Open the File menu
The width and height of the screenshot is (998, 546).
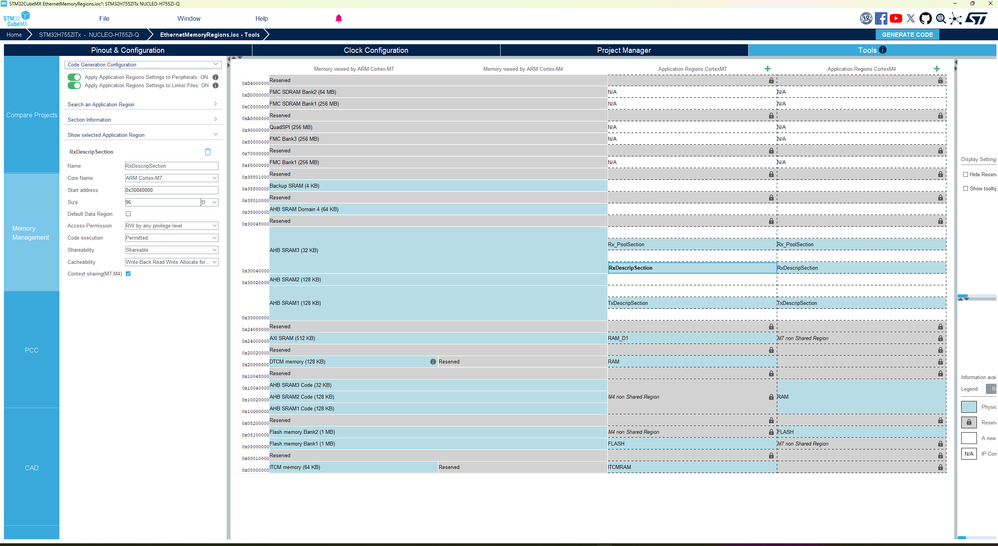[x=104, y=18]
